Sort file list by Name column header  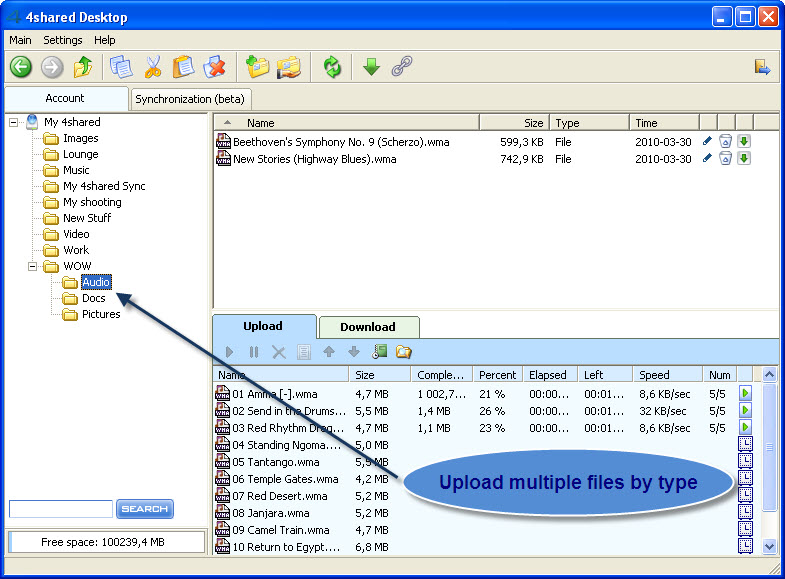(346, 123)
